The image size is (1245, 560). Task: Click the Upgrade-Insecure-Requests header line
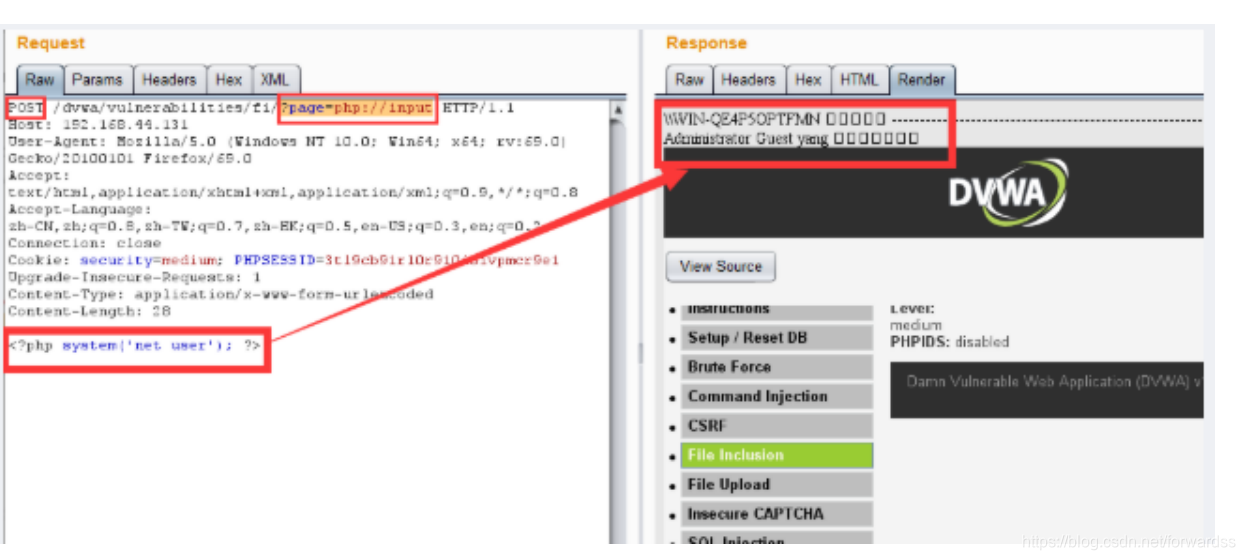click(134, 277)
